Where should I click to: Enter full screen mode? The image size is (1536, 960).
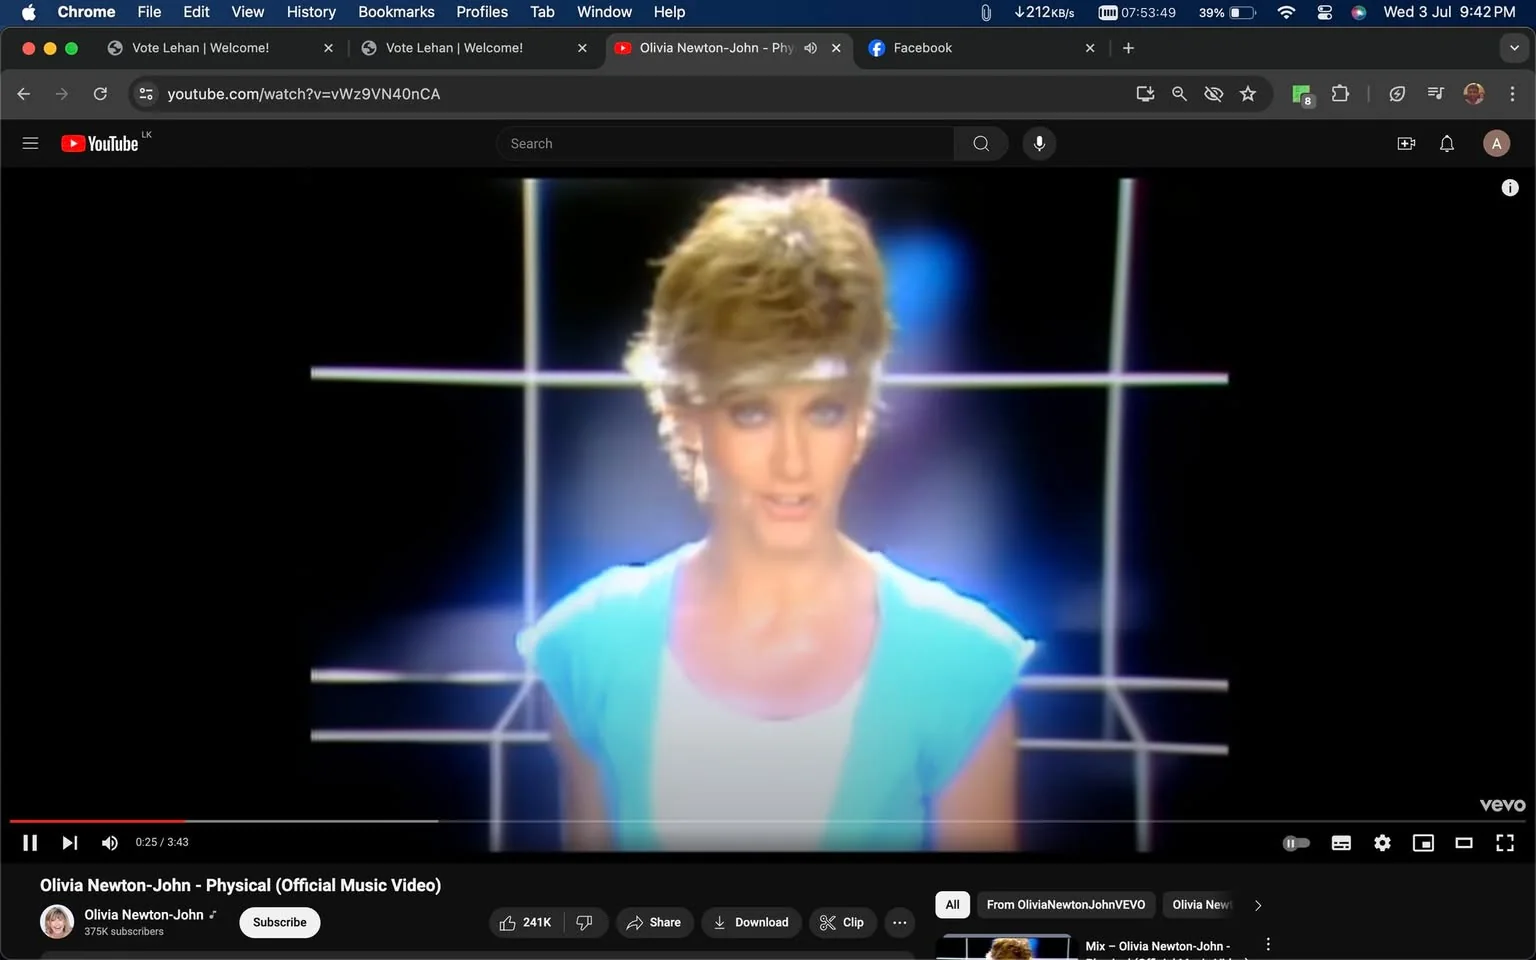point(1505,843)
